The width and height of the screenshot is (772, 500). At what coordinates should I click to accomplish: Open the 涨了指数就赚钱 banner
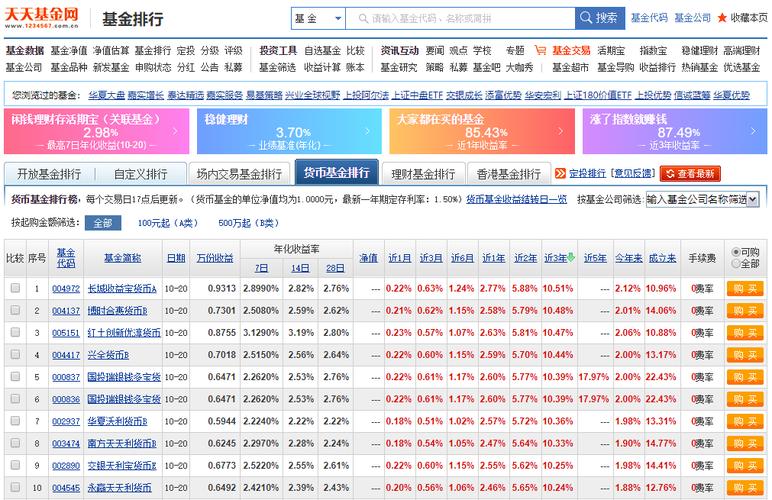pos(675,131)
